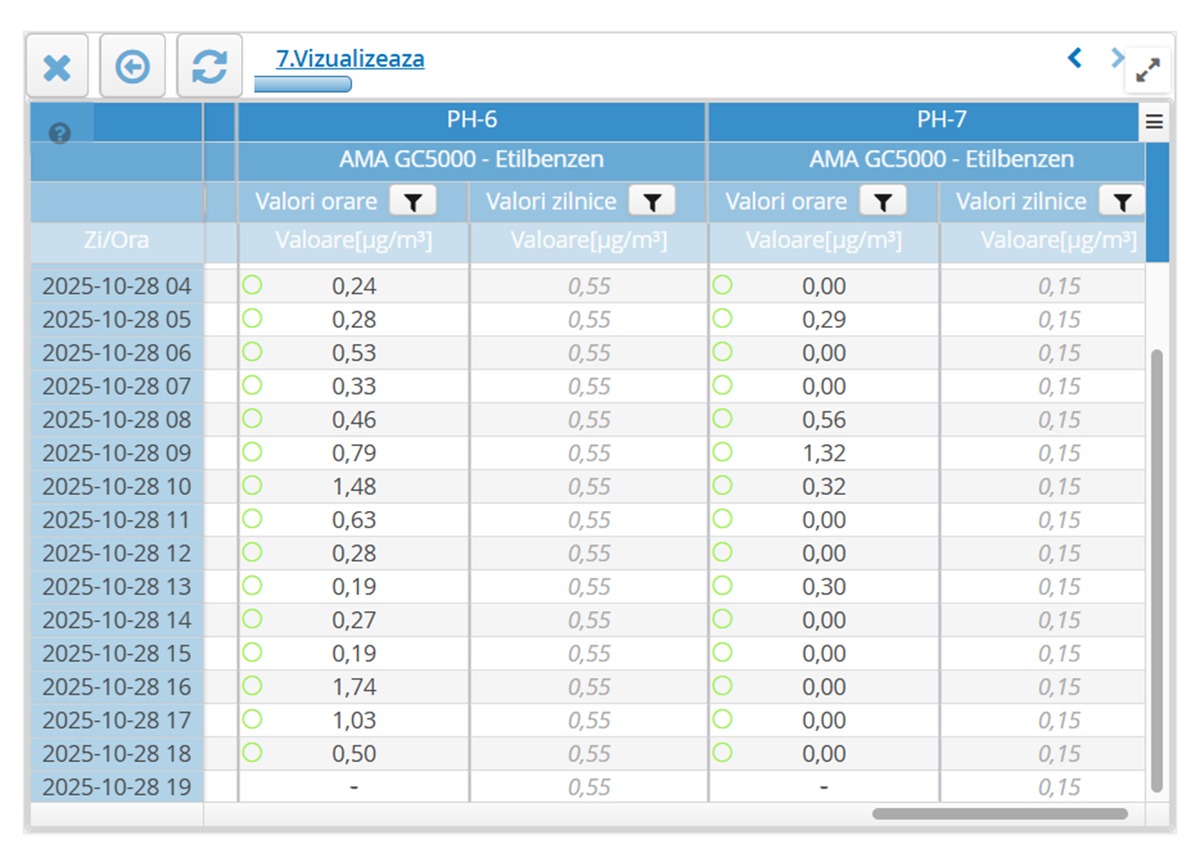This screenshot has height=853, width=1200.
Task: Open the hamburger menu icon in table header
Action: coord(1154,122)
